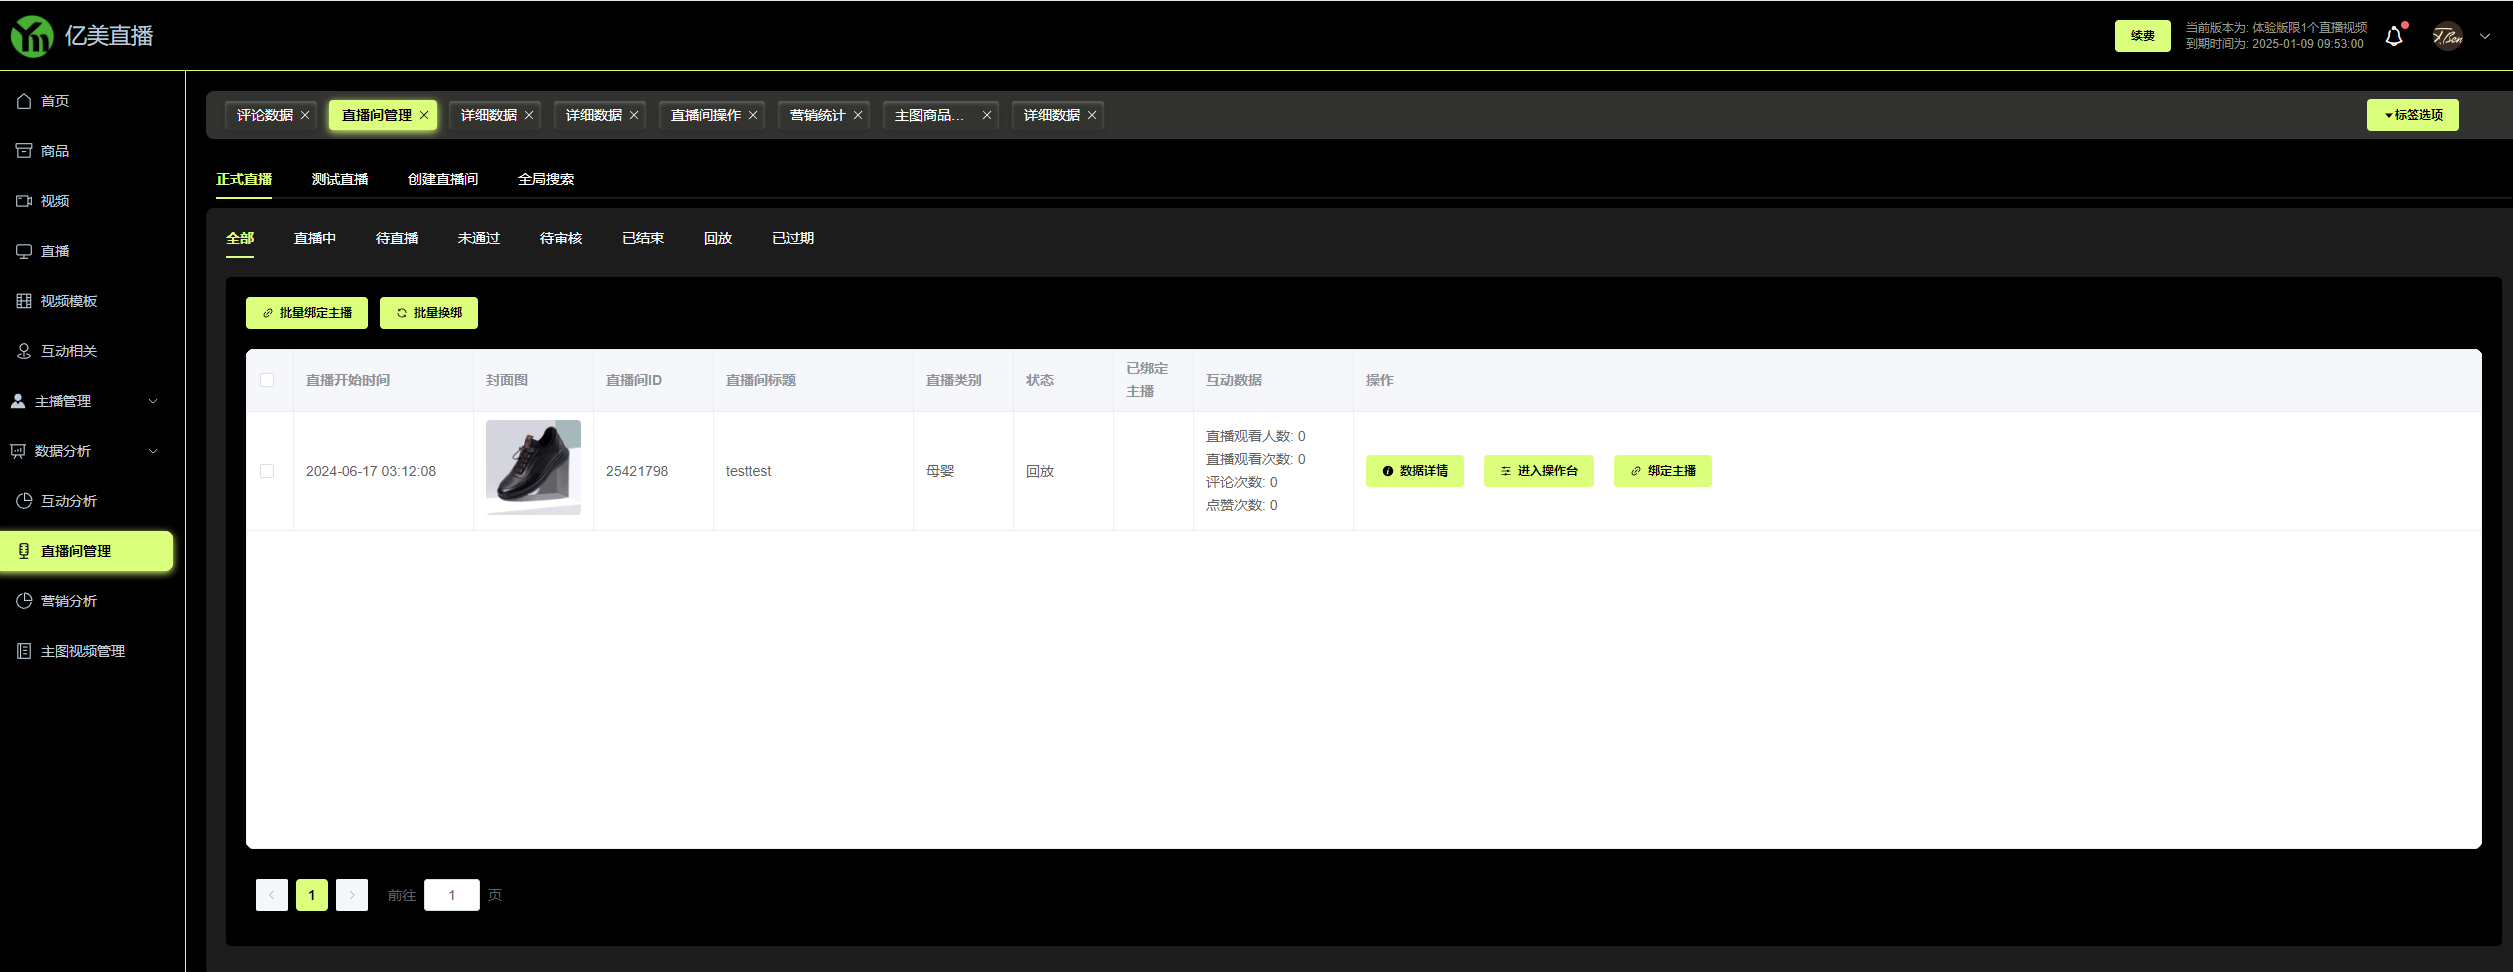Screen dimensions: 2513x972
Task: Switch to the 测试直播 tab
Action: (x=340, y=179)
